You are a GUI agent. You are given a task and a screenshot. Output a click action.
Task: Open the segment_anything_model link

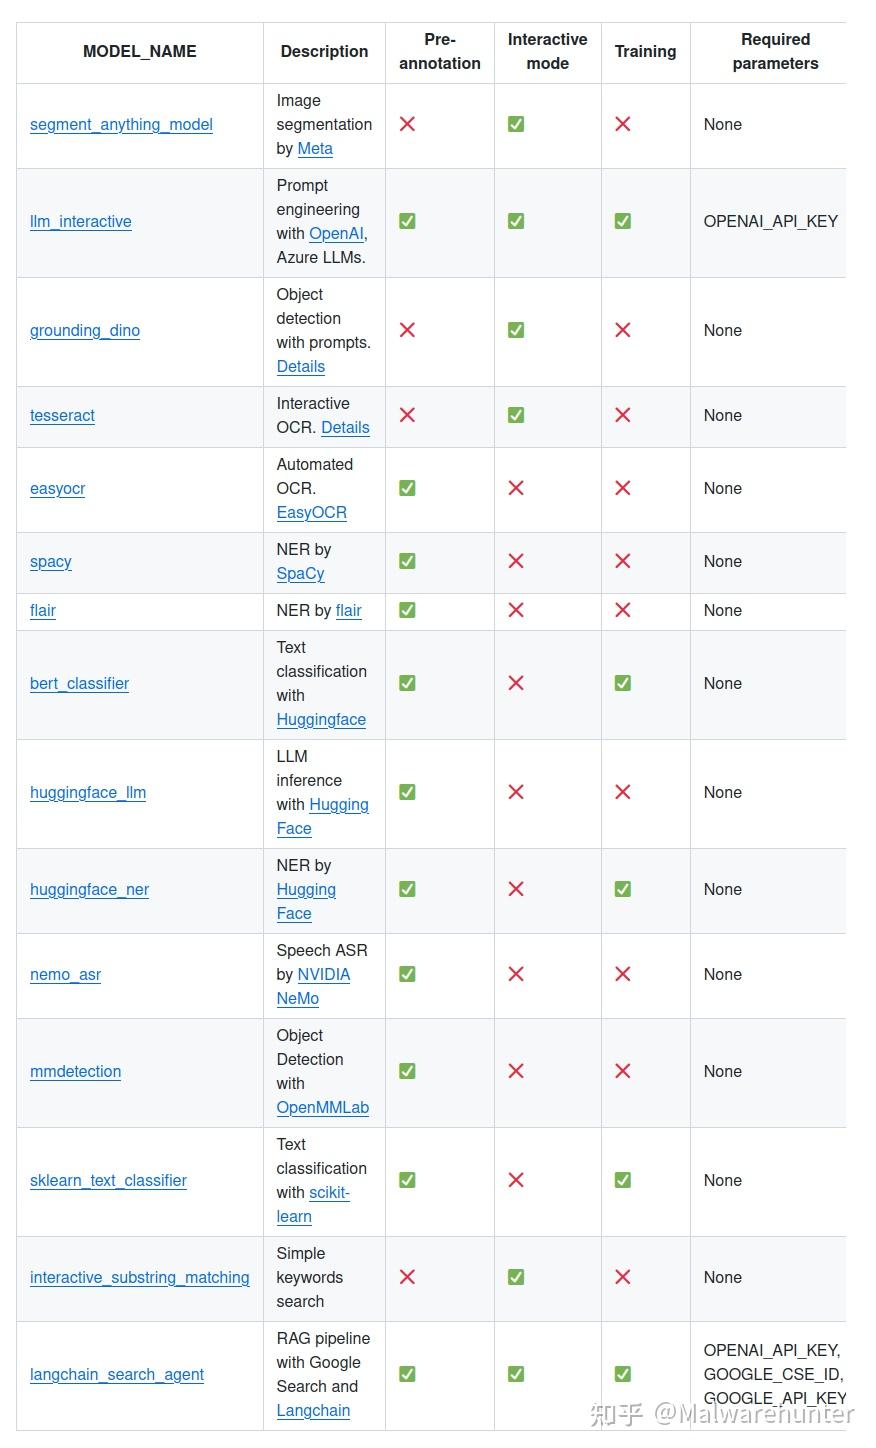[121, 125]
